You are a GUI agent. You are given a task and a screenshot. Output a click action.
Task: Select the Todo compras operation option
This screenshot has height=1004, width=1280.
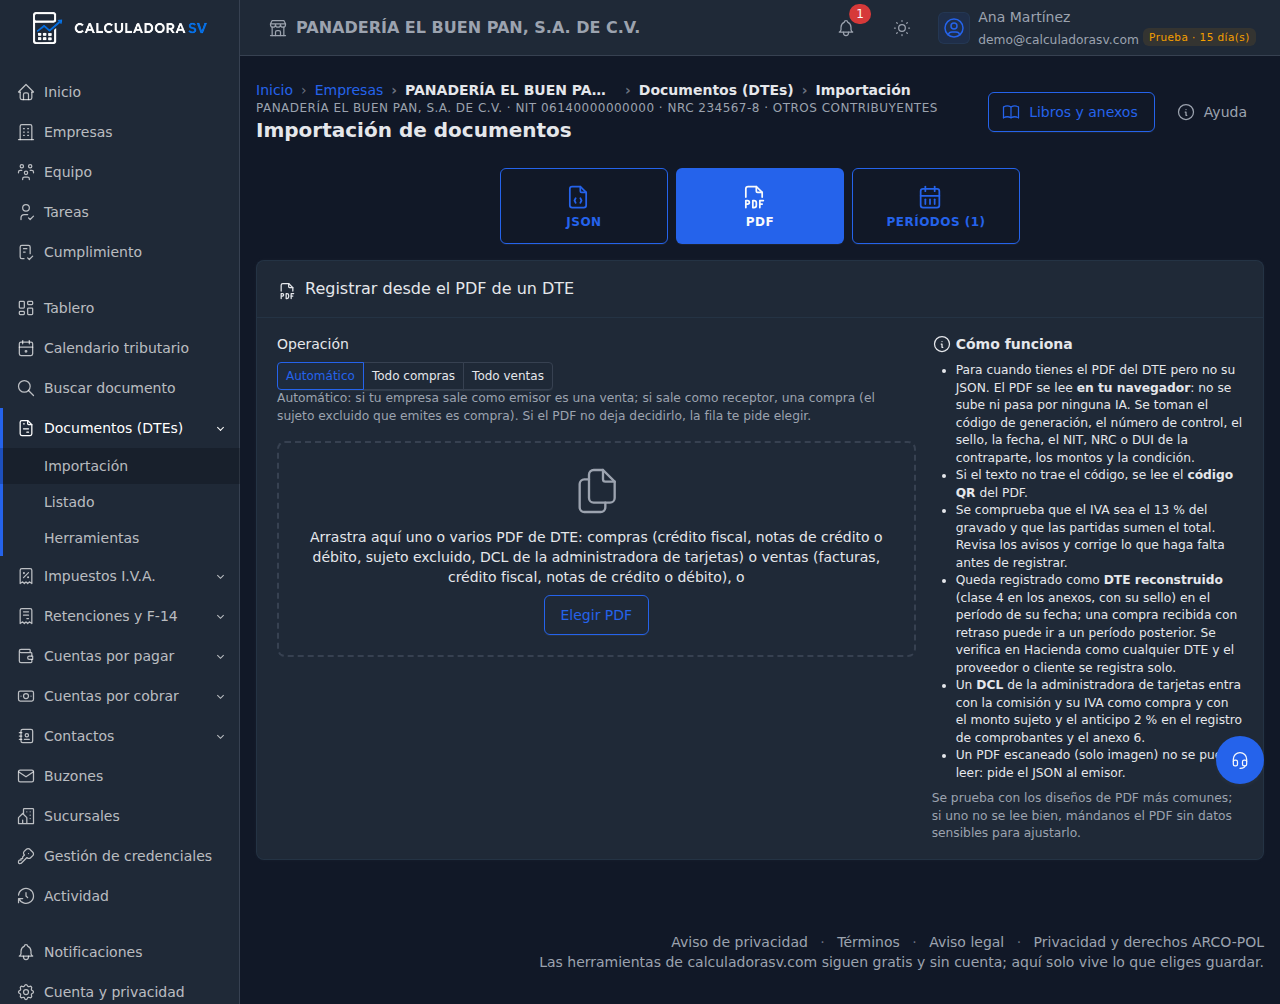click(413, 376)
